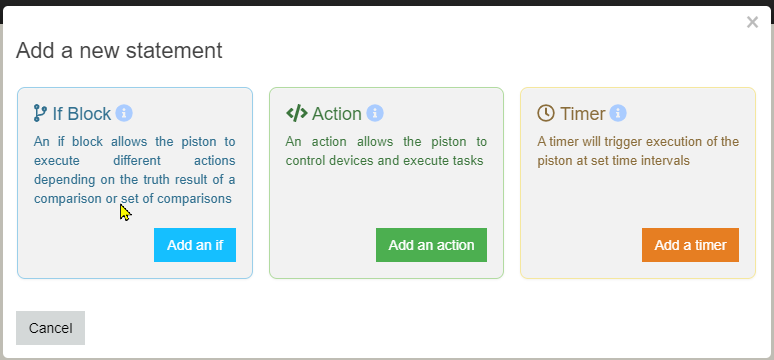Select the Action heading text

[337, 114]
